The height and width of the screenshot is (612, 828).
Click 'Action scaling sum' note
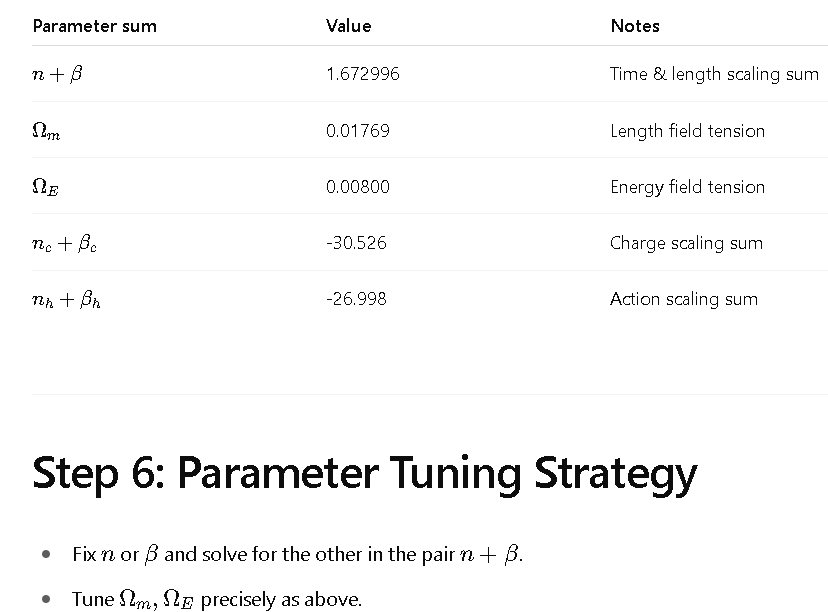click(684, 299)
